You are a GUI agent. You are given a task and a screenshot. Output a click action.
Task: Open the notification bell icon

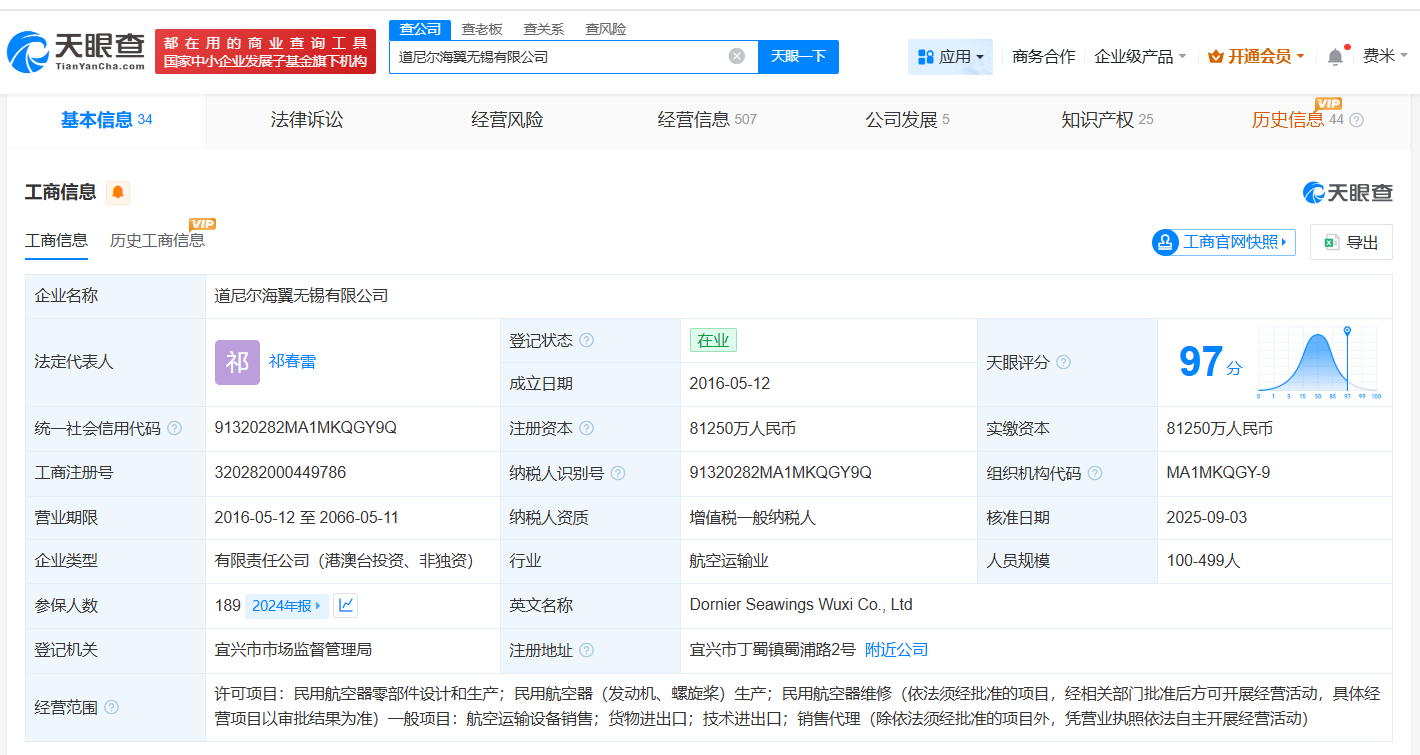pyautogui.click(x=1334, y=56)
